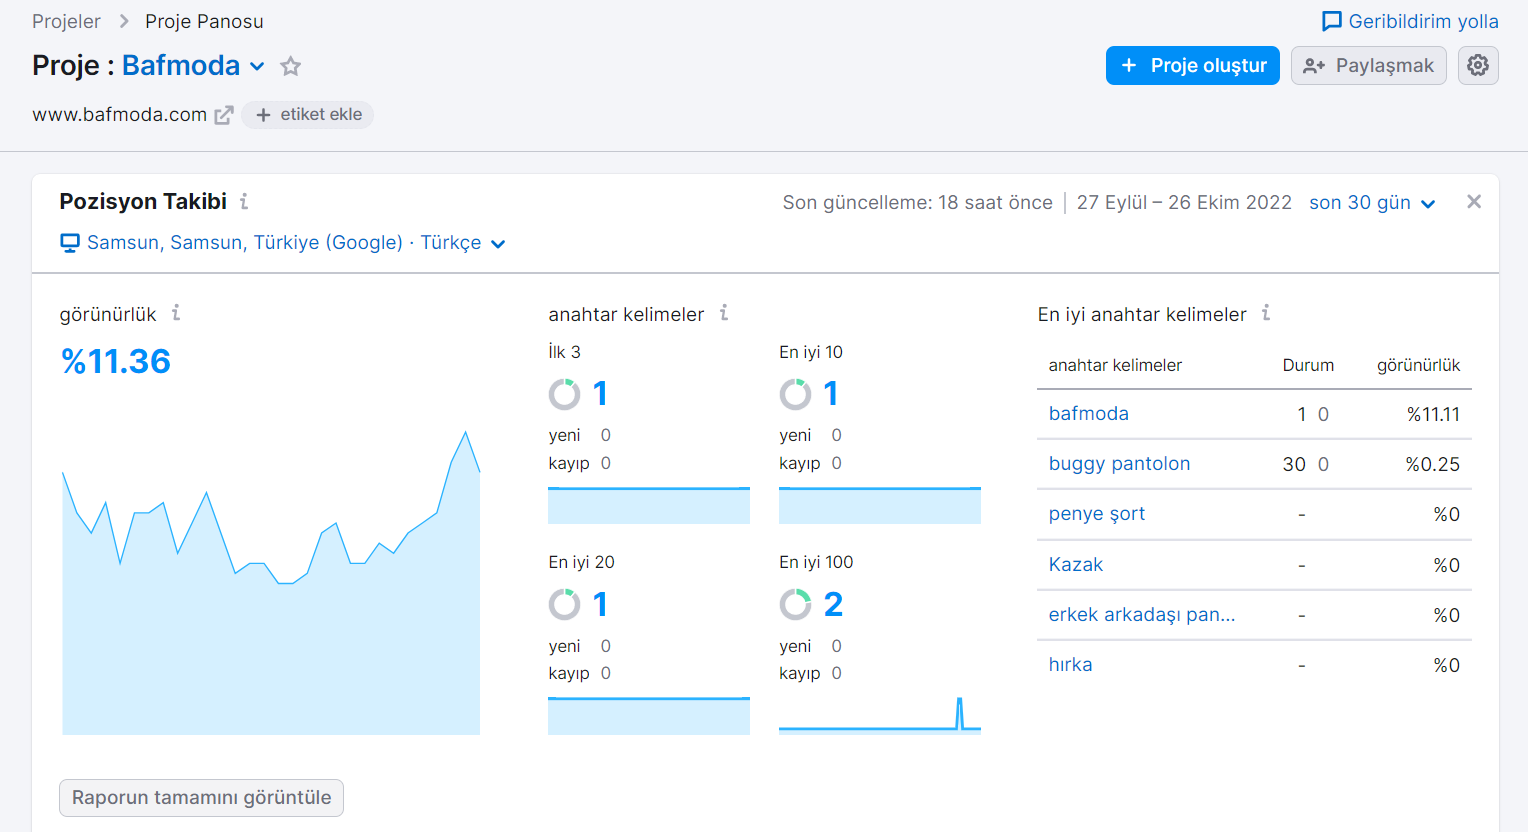Go to Projeler in the breadcrumb
Viewport: 1528px width, 832px height.
(66, 21)
